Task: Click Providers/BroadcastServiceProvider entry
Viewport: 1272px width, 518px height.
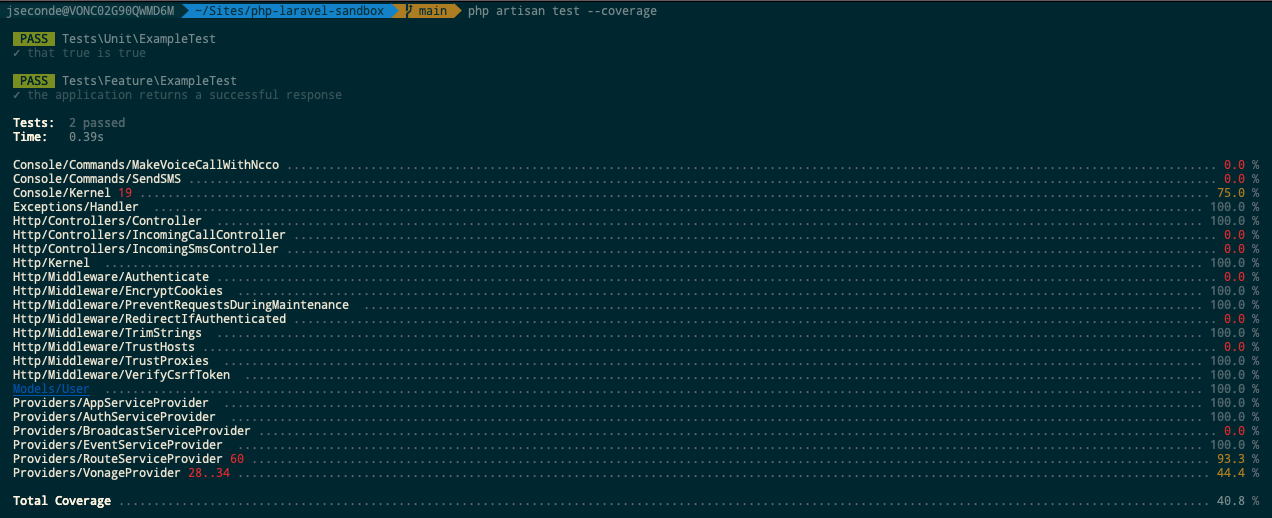Action: 132,431
